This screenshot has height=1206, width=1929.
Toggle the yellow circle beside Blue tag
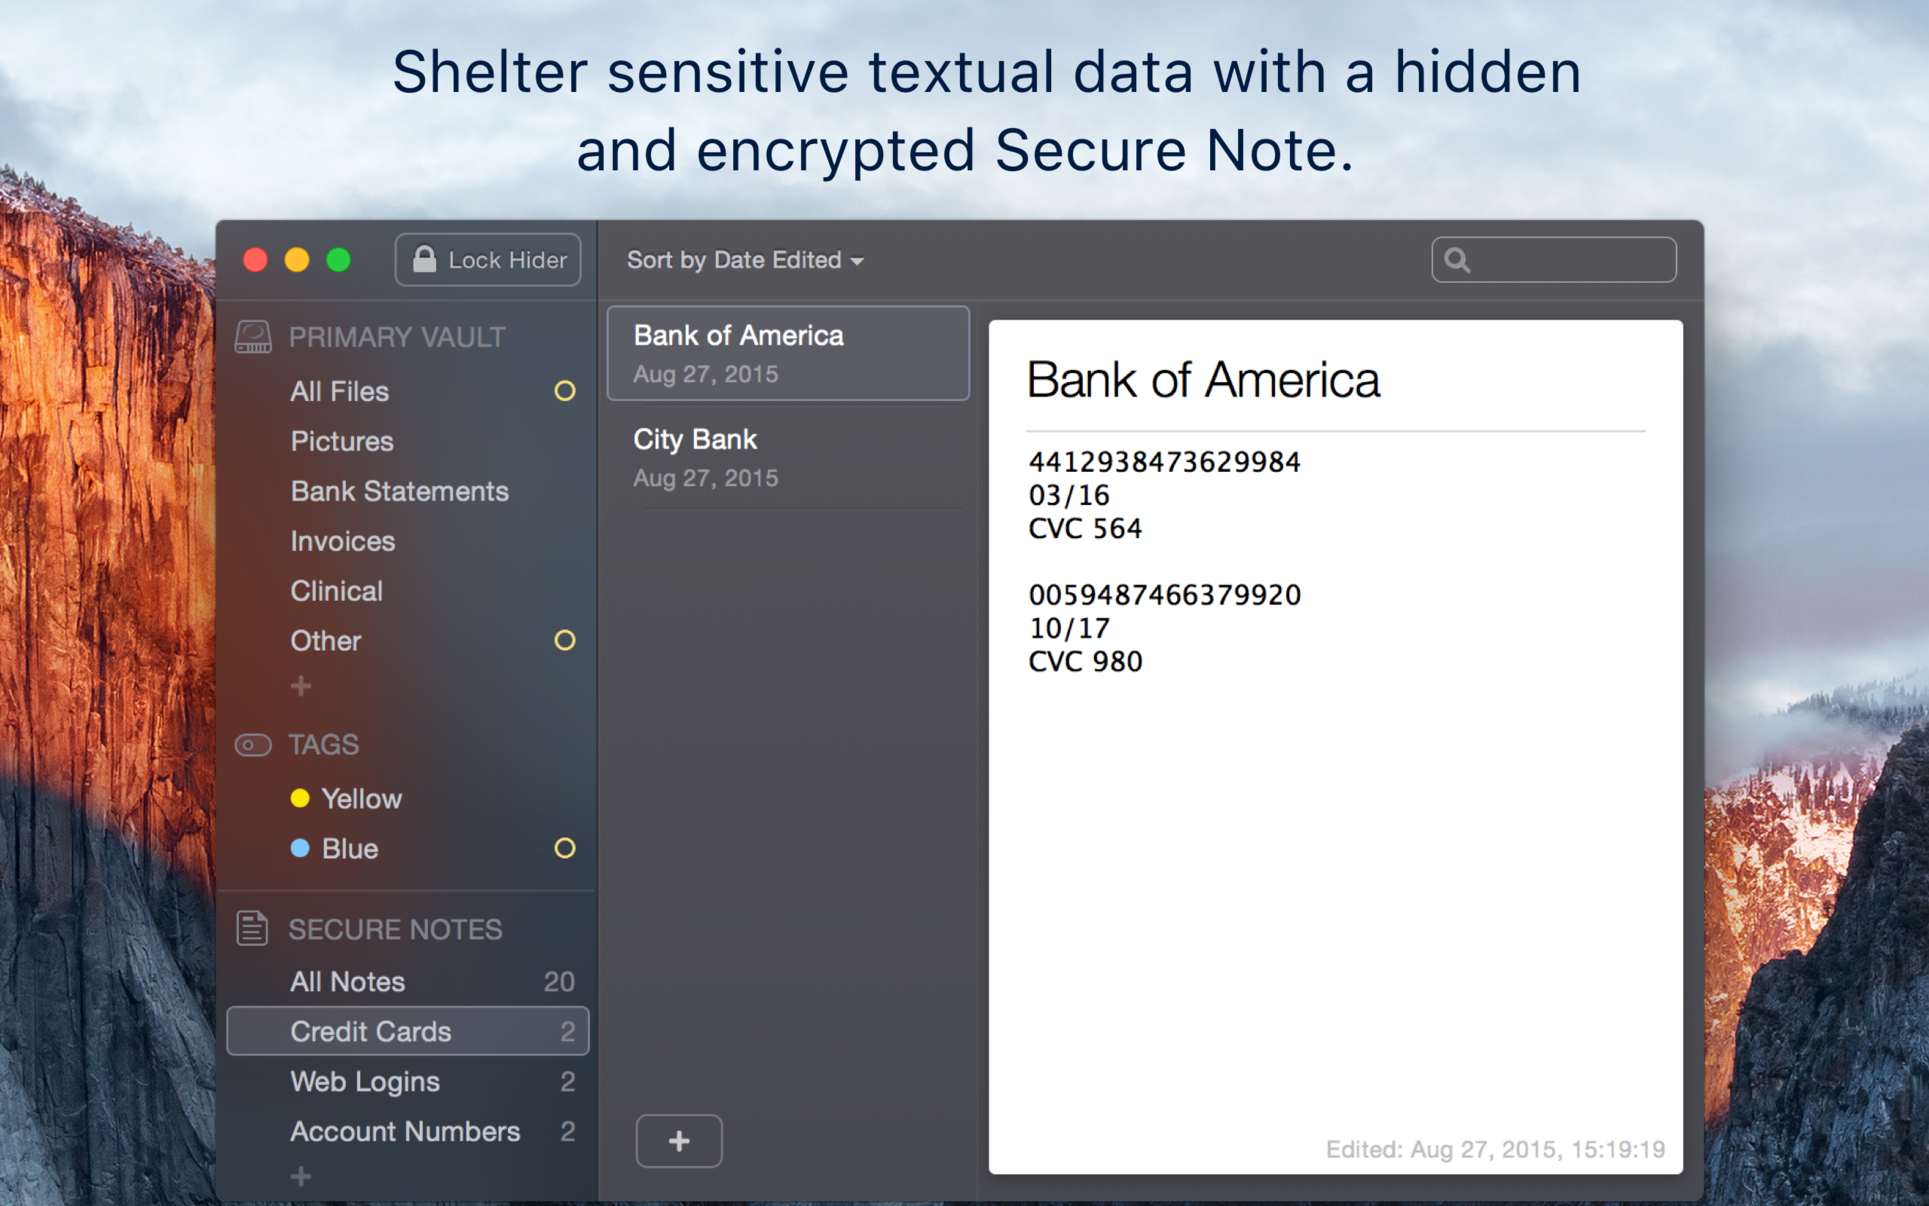coord(565,848)
